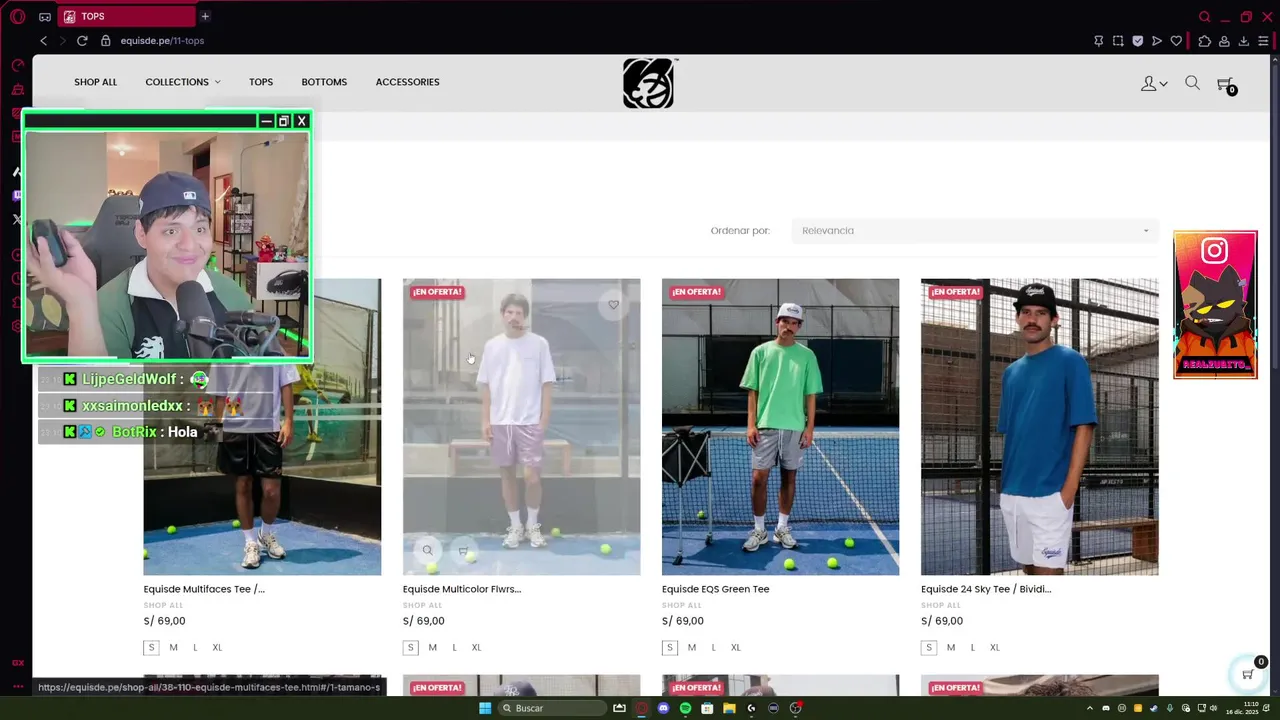Open the Opera main menu icon
The image size is (1280, 720).
tap(17, 16)
